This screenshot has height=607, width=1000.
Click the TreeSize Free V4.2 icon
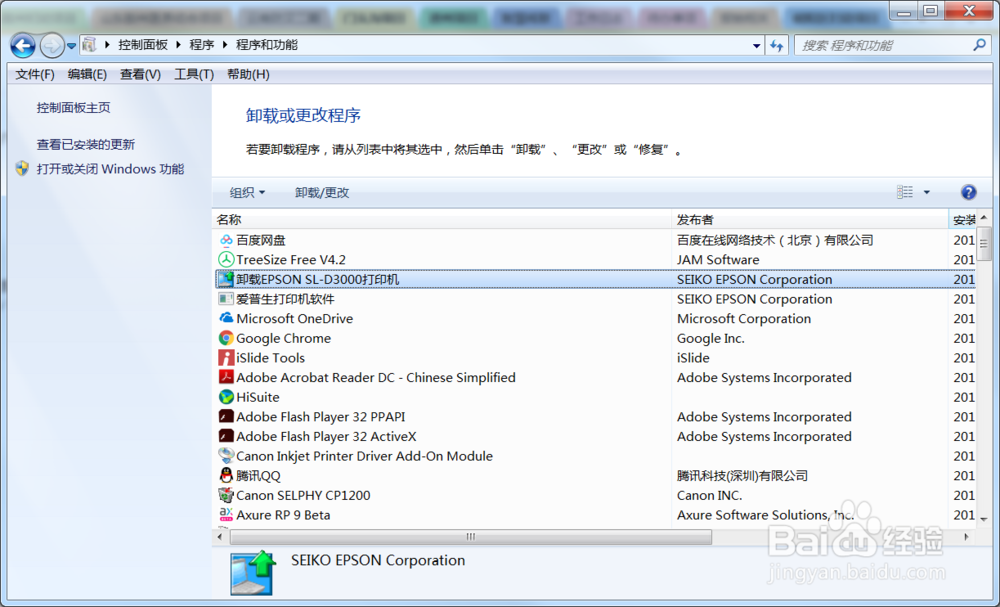coord(226,260)
